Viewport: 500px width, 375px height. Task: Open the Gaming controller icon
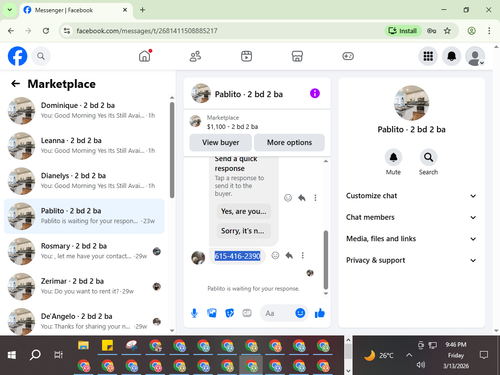348,56
